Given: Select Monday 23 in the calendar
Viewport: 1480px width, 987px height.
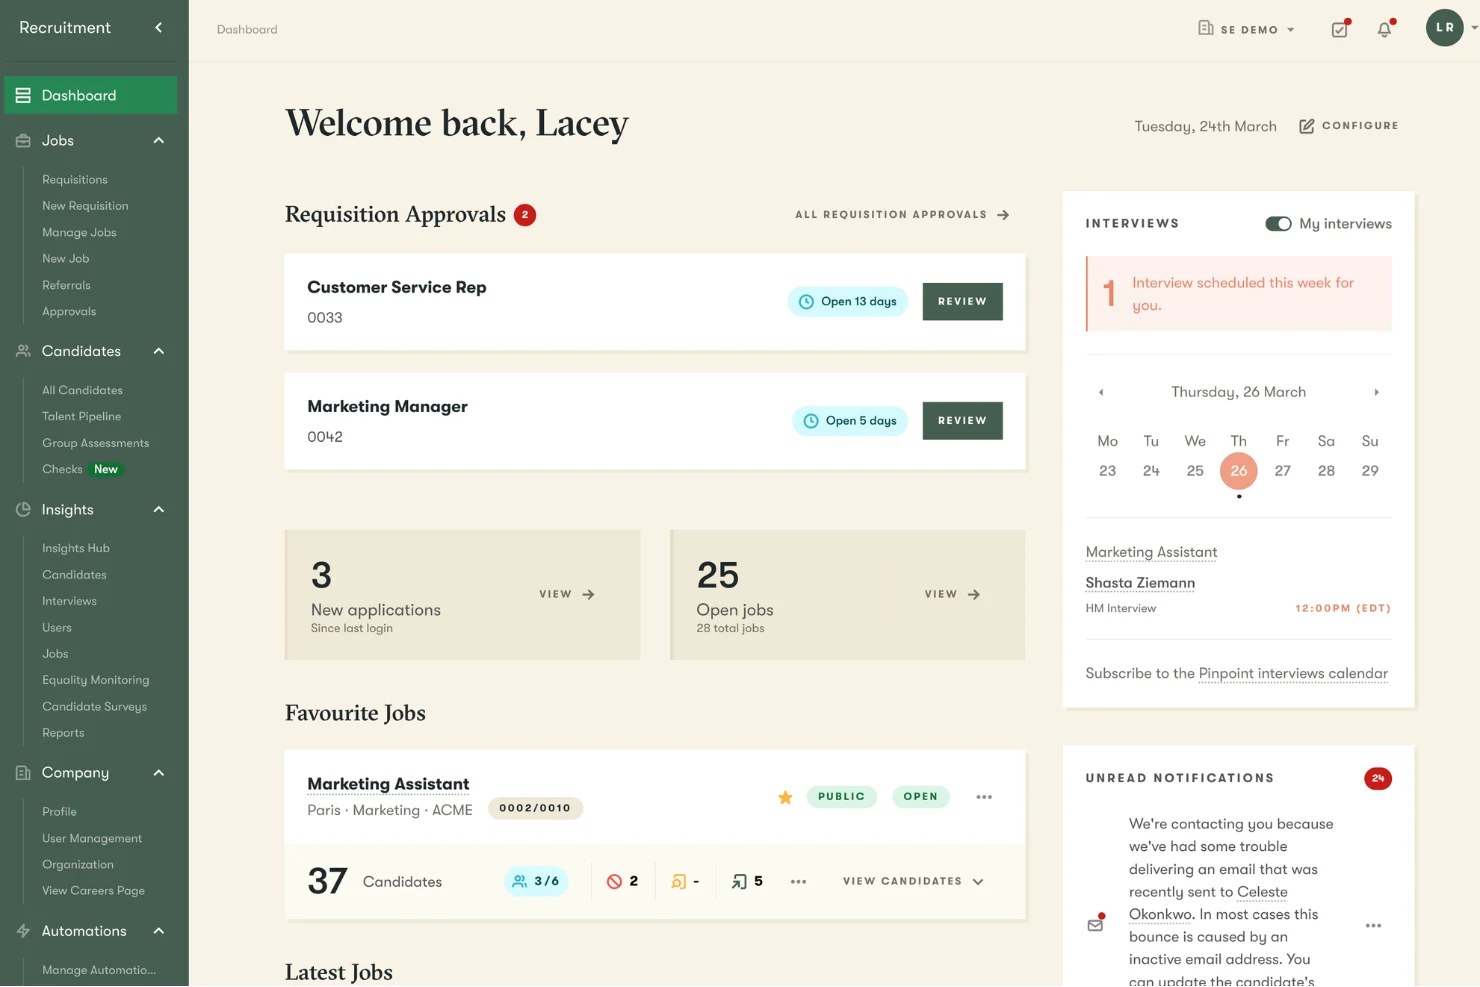Looking at the screenshot, I should click(1108, 471).
